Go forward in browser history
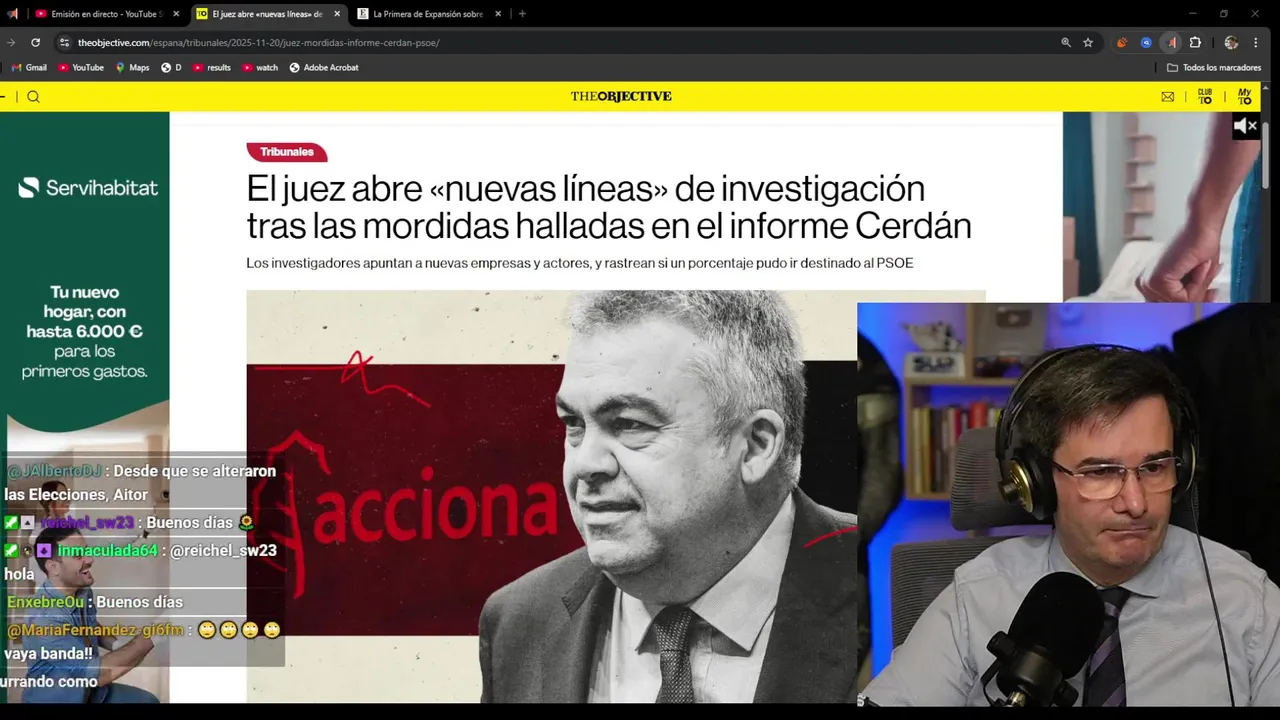This screenshot has height=720, width=1280. (x=10, y=43)
